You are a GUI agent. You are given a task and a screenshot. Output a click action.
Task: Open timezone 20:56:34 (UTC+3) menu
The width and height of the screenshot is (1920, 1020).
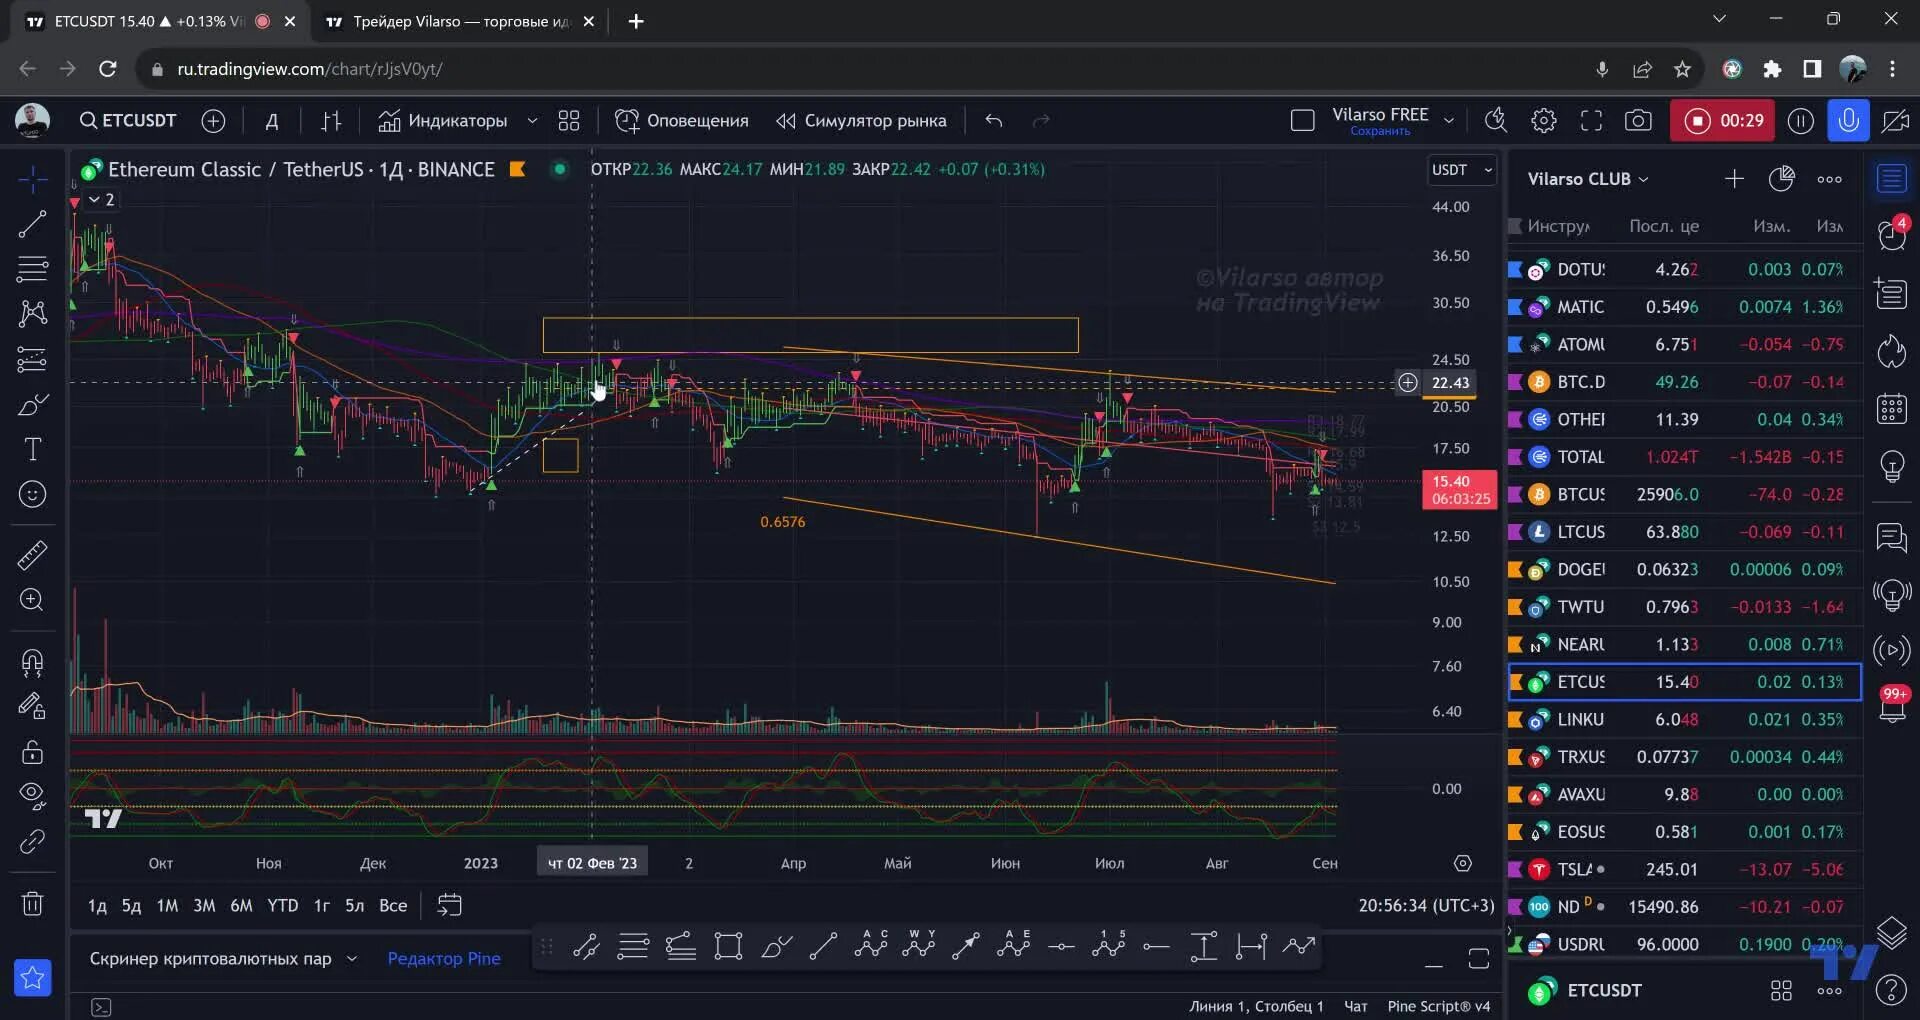pyautogui.click(x=1426, y=906)
